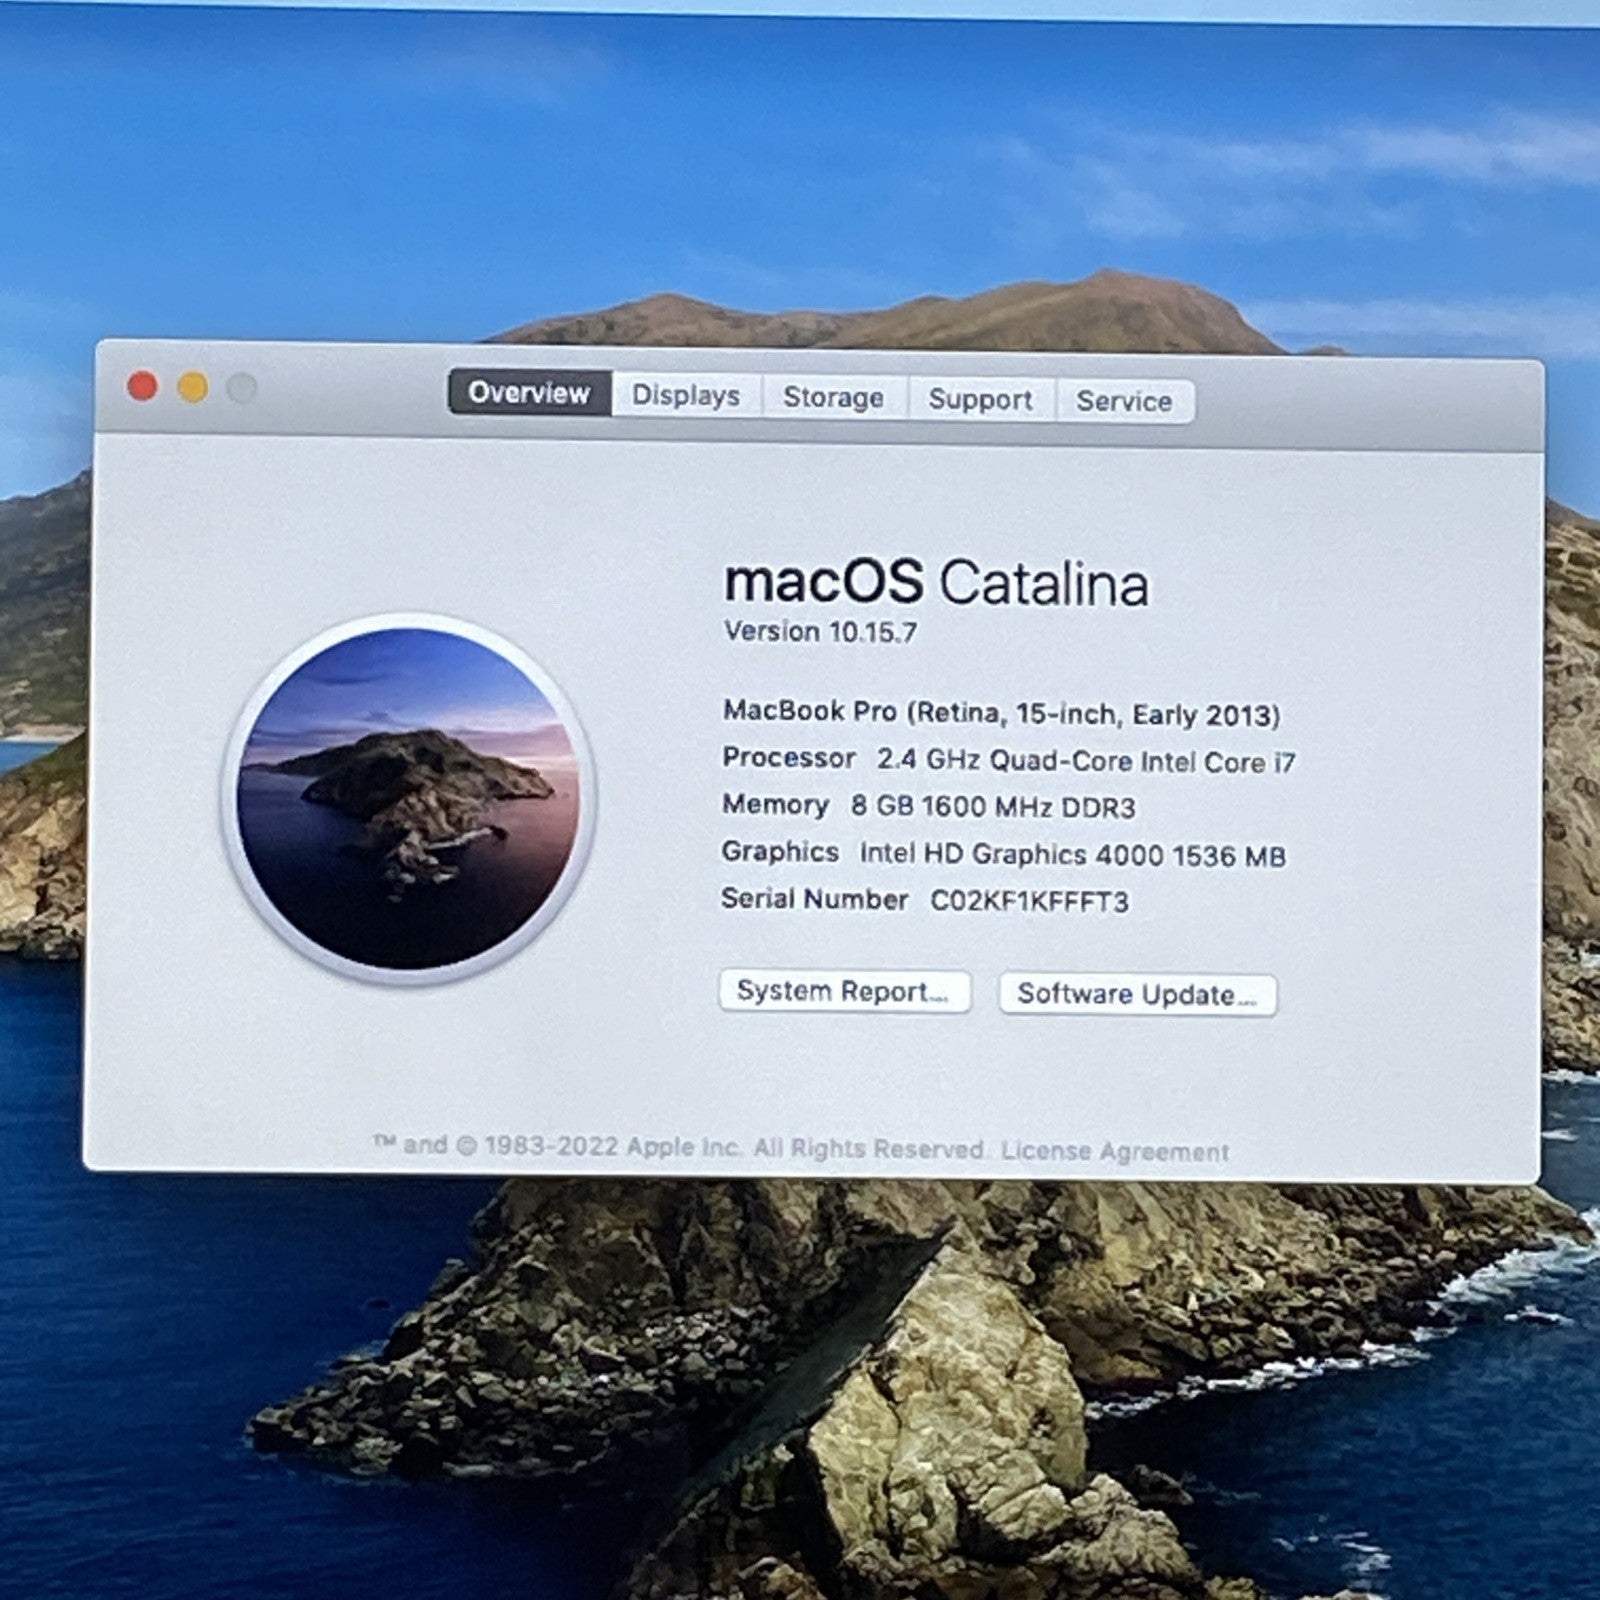Click Version 10.15.7 to reveal build number

[x=820, y=632]
